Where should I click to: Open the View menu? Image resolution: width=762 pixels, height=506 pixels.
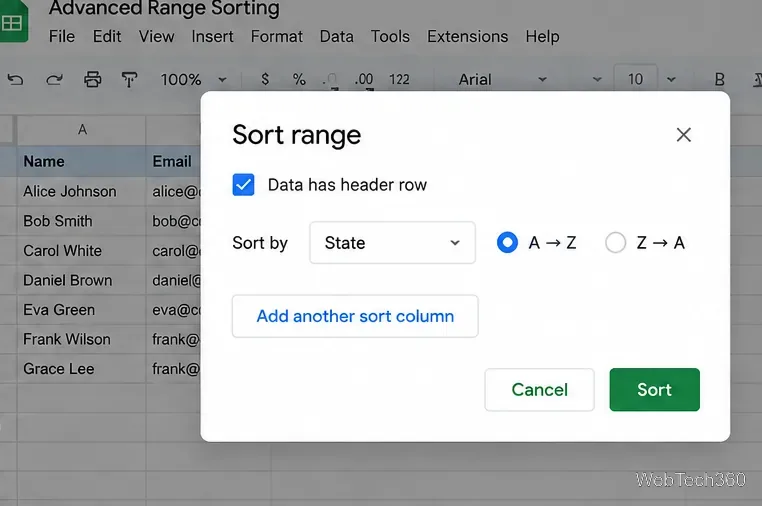[156, 36]
